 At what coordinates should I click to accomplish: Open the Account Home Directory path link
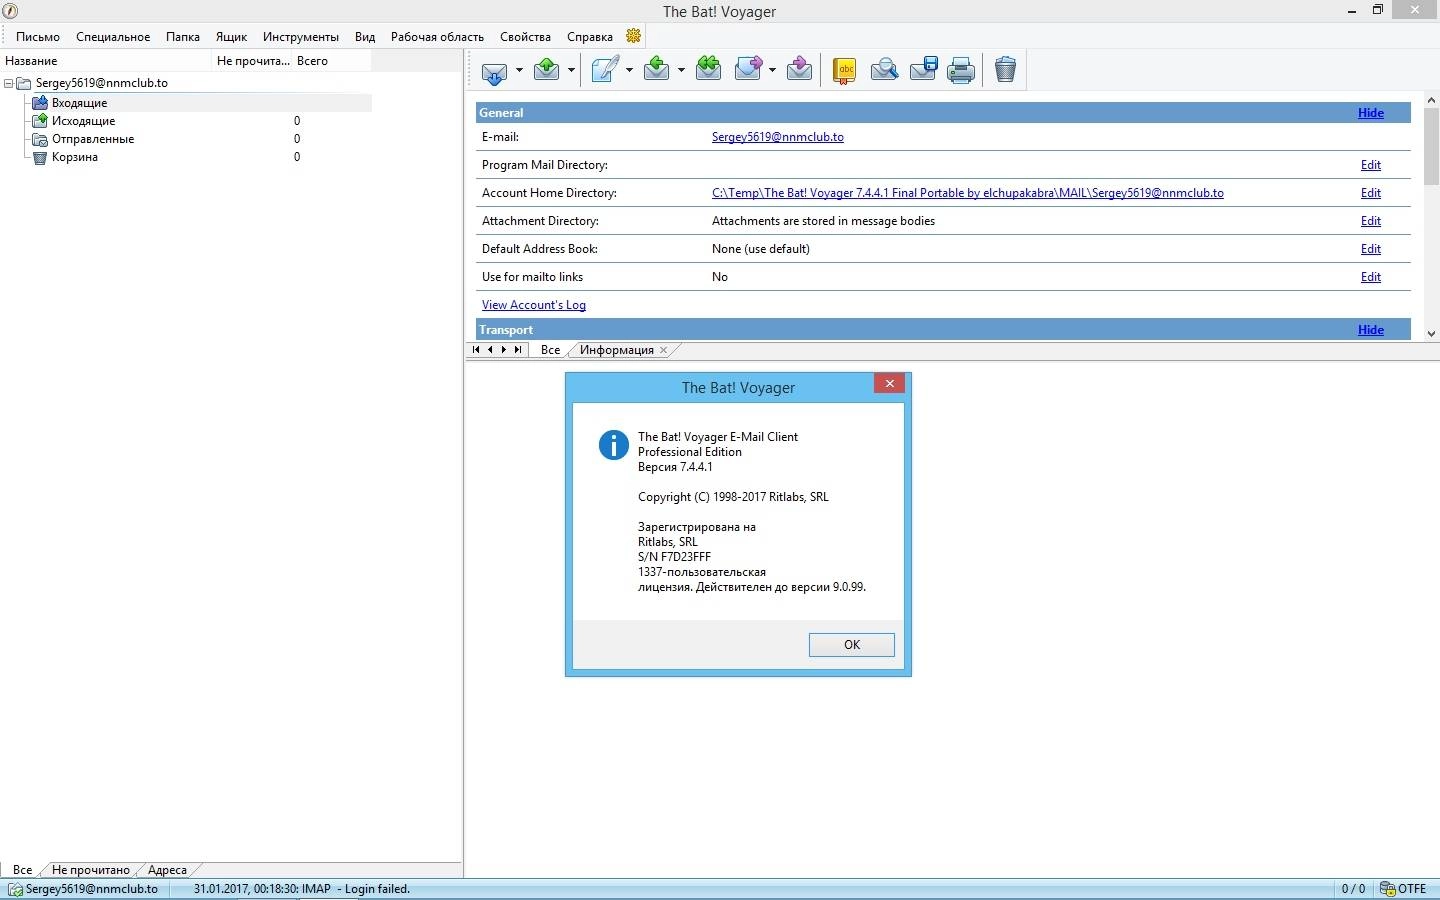[x=967, y=193]
